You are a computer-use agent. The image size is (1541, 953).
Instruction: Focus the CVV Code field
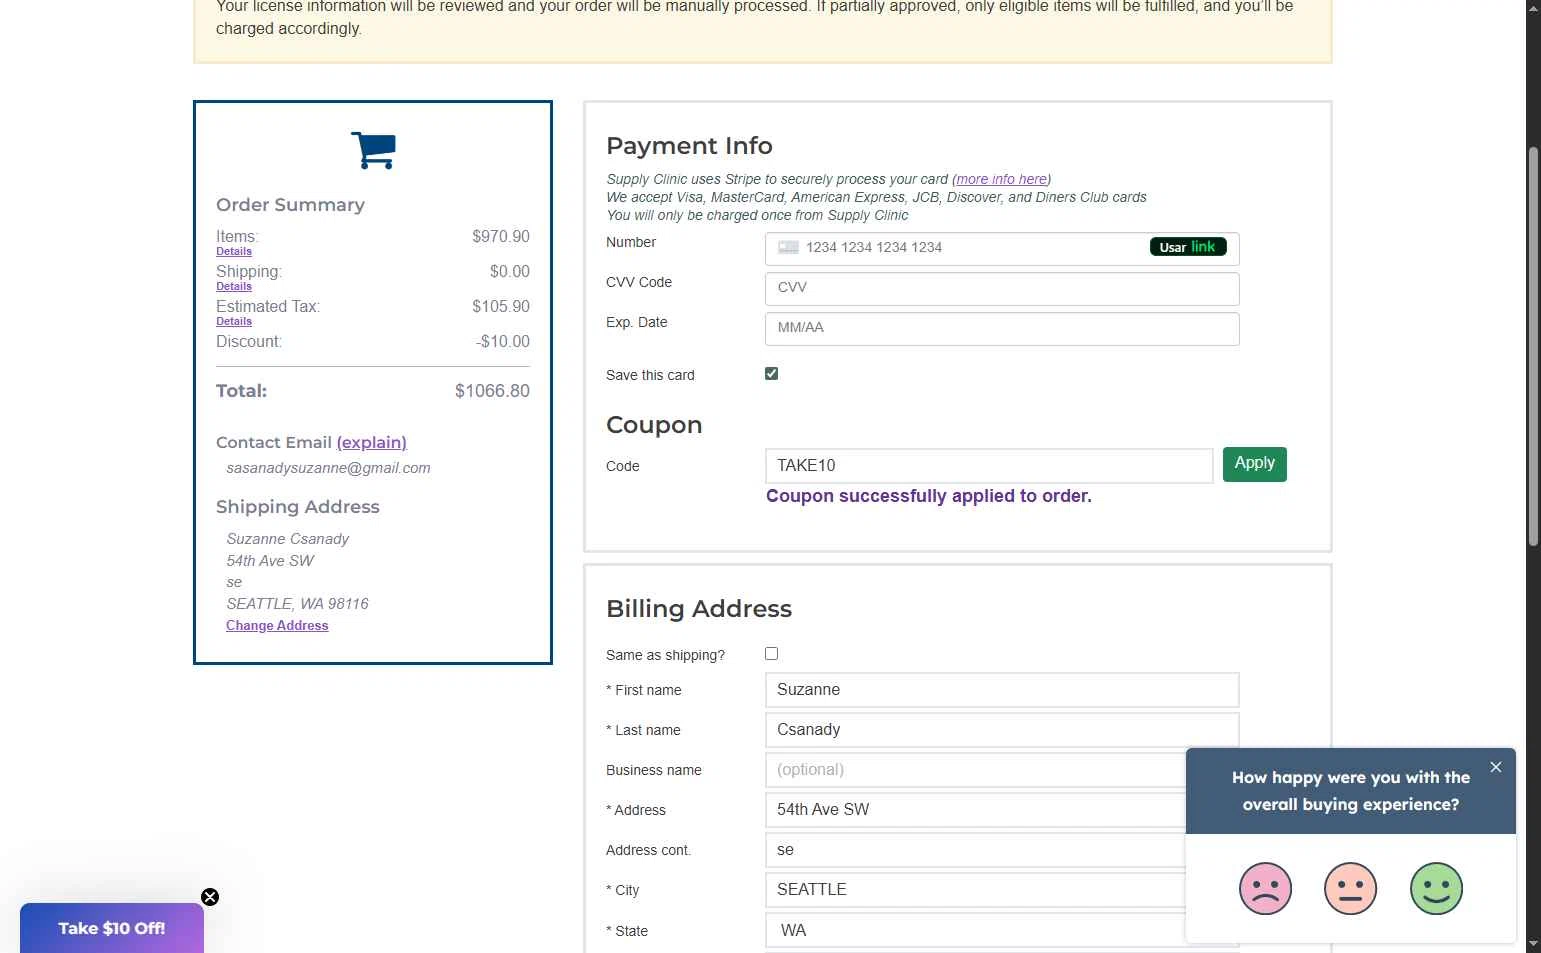(1002, 289)
